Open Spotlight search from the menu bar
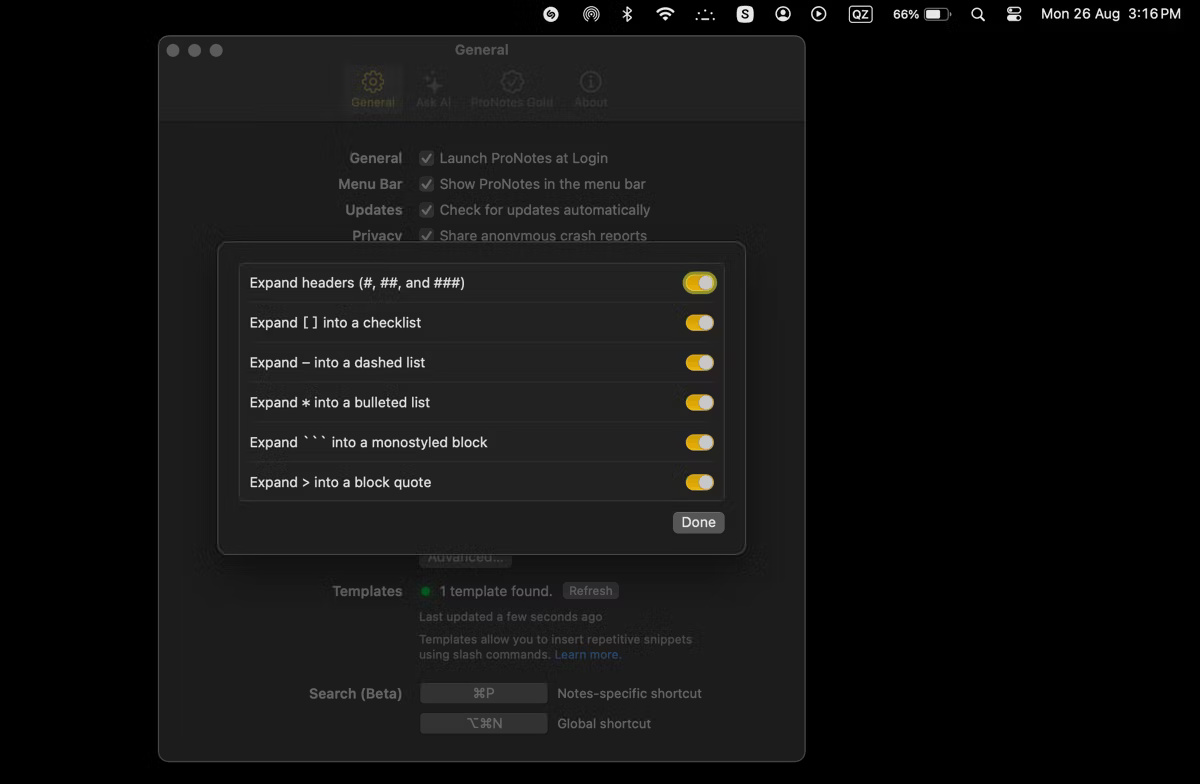The image size is (1200, 784). 977,14
